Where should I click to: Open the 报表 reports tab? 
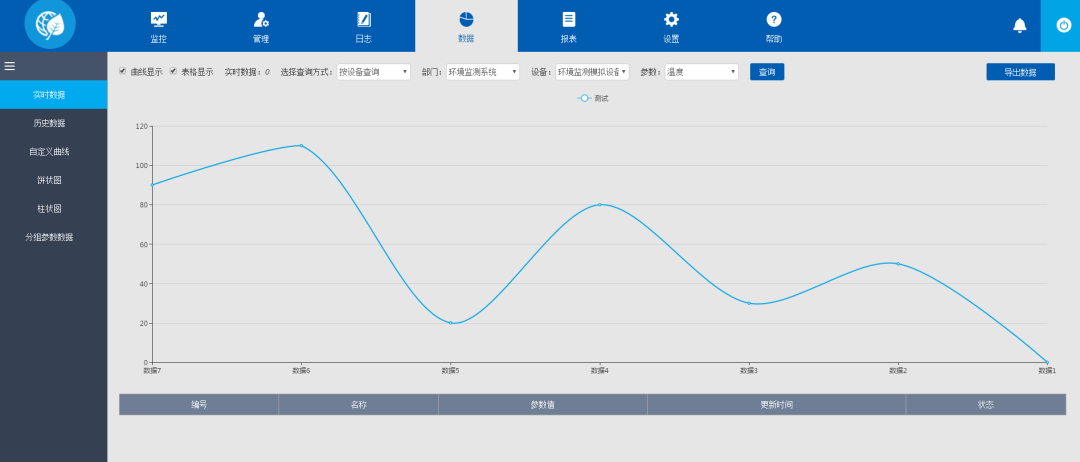click(569, 26)
